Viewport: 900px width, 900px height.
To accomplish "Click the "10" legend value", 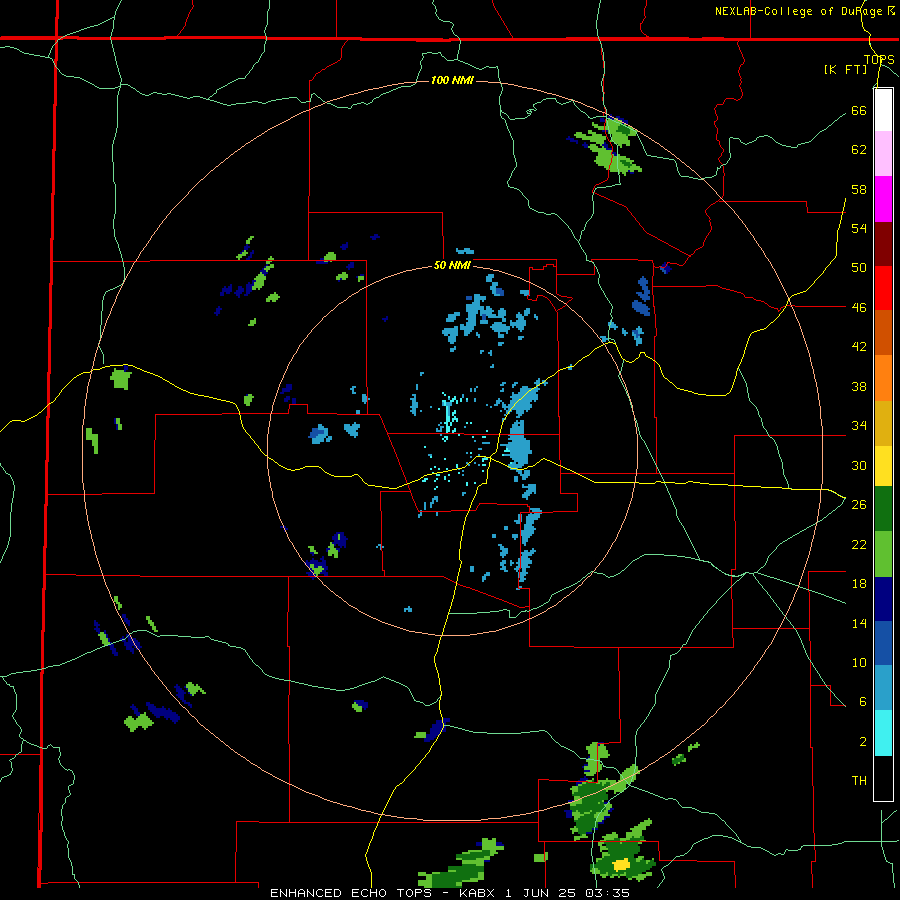I will click(859, 662).
